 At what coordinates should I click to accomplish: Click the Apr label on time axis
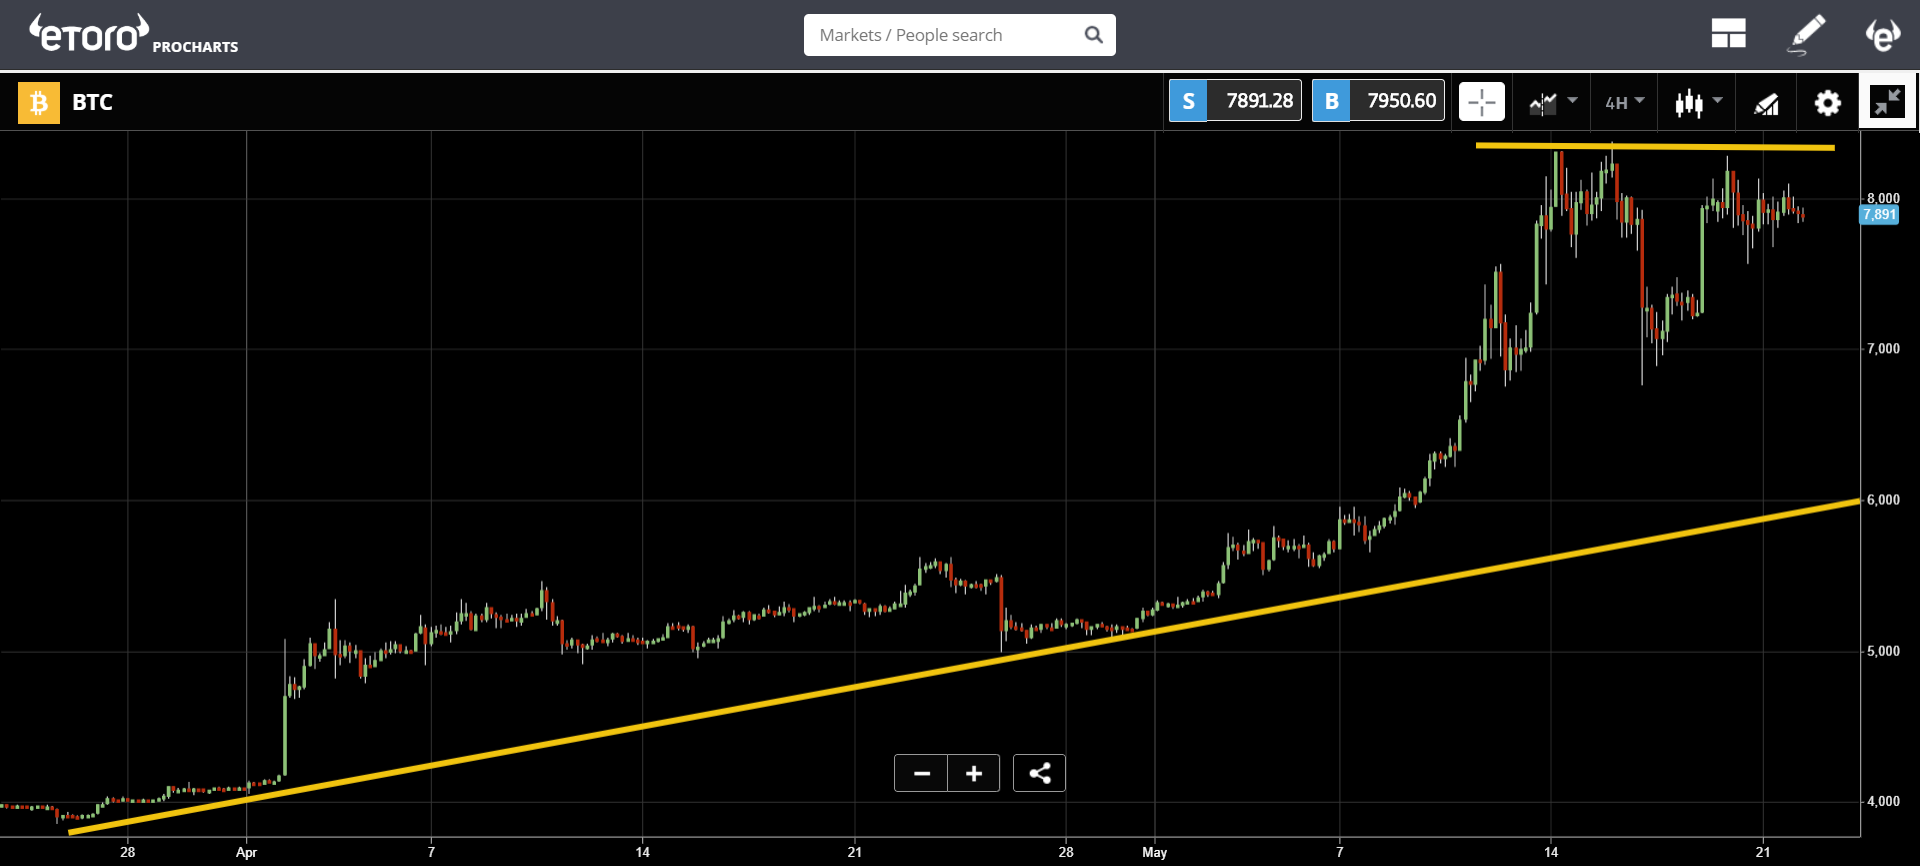[246, 852]
